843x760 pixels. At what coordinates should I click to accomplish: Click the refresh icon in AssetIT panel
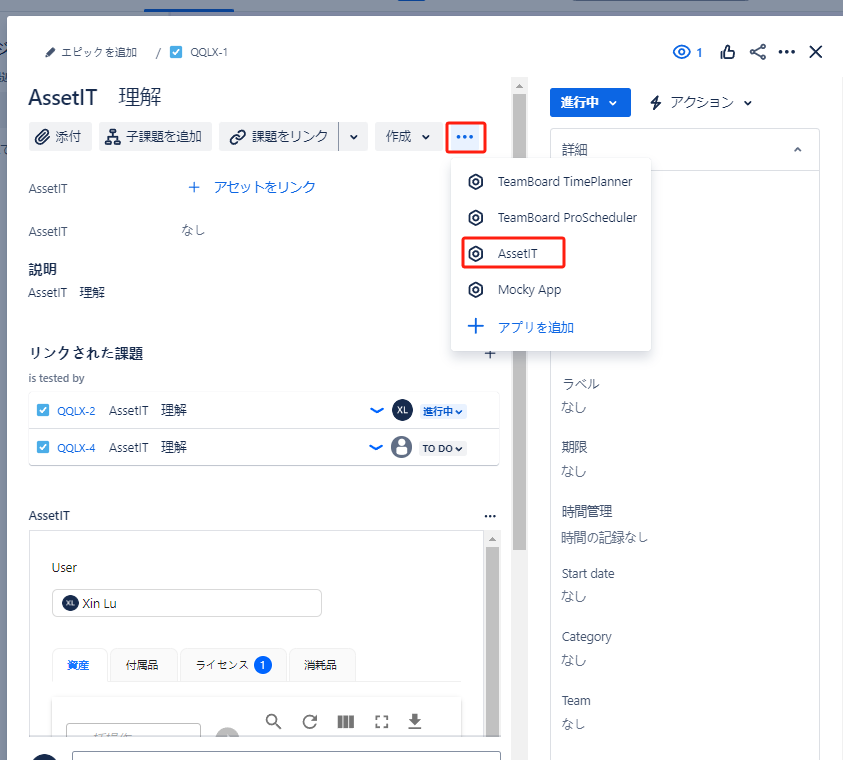pyautogui.click(x=310, y=721)
